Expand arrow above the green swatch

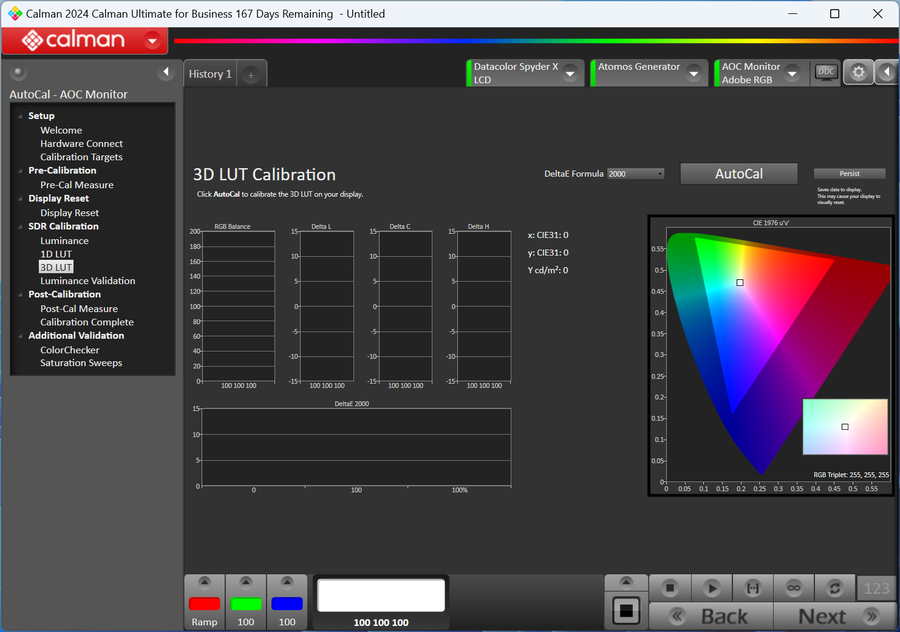[x=246, y=583]
